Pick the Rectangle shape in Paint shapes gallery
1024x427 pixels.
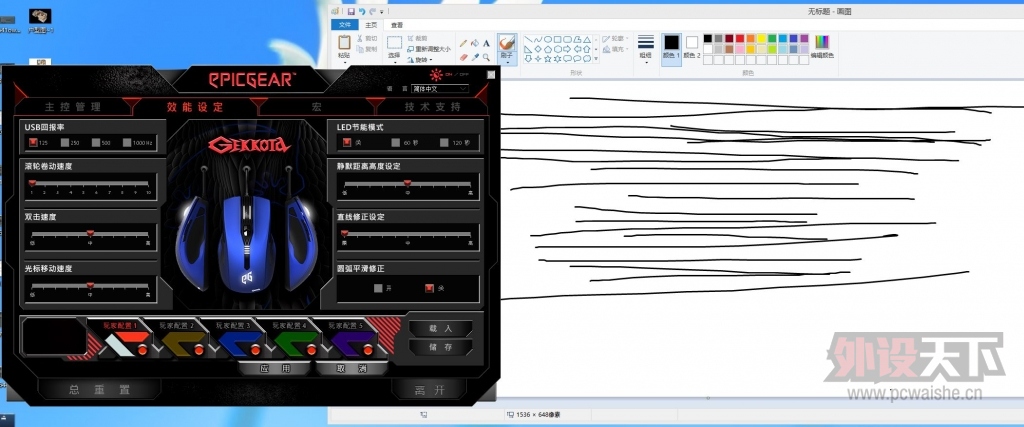(x=557, y=39)
